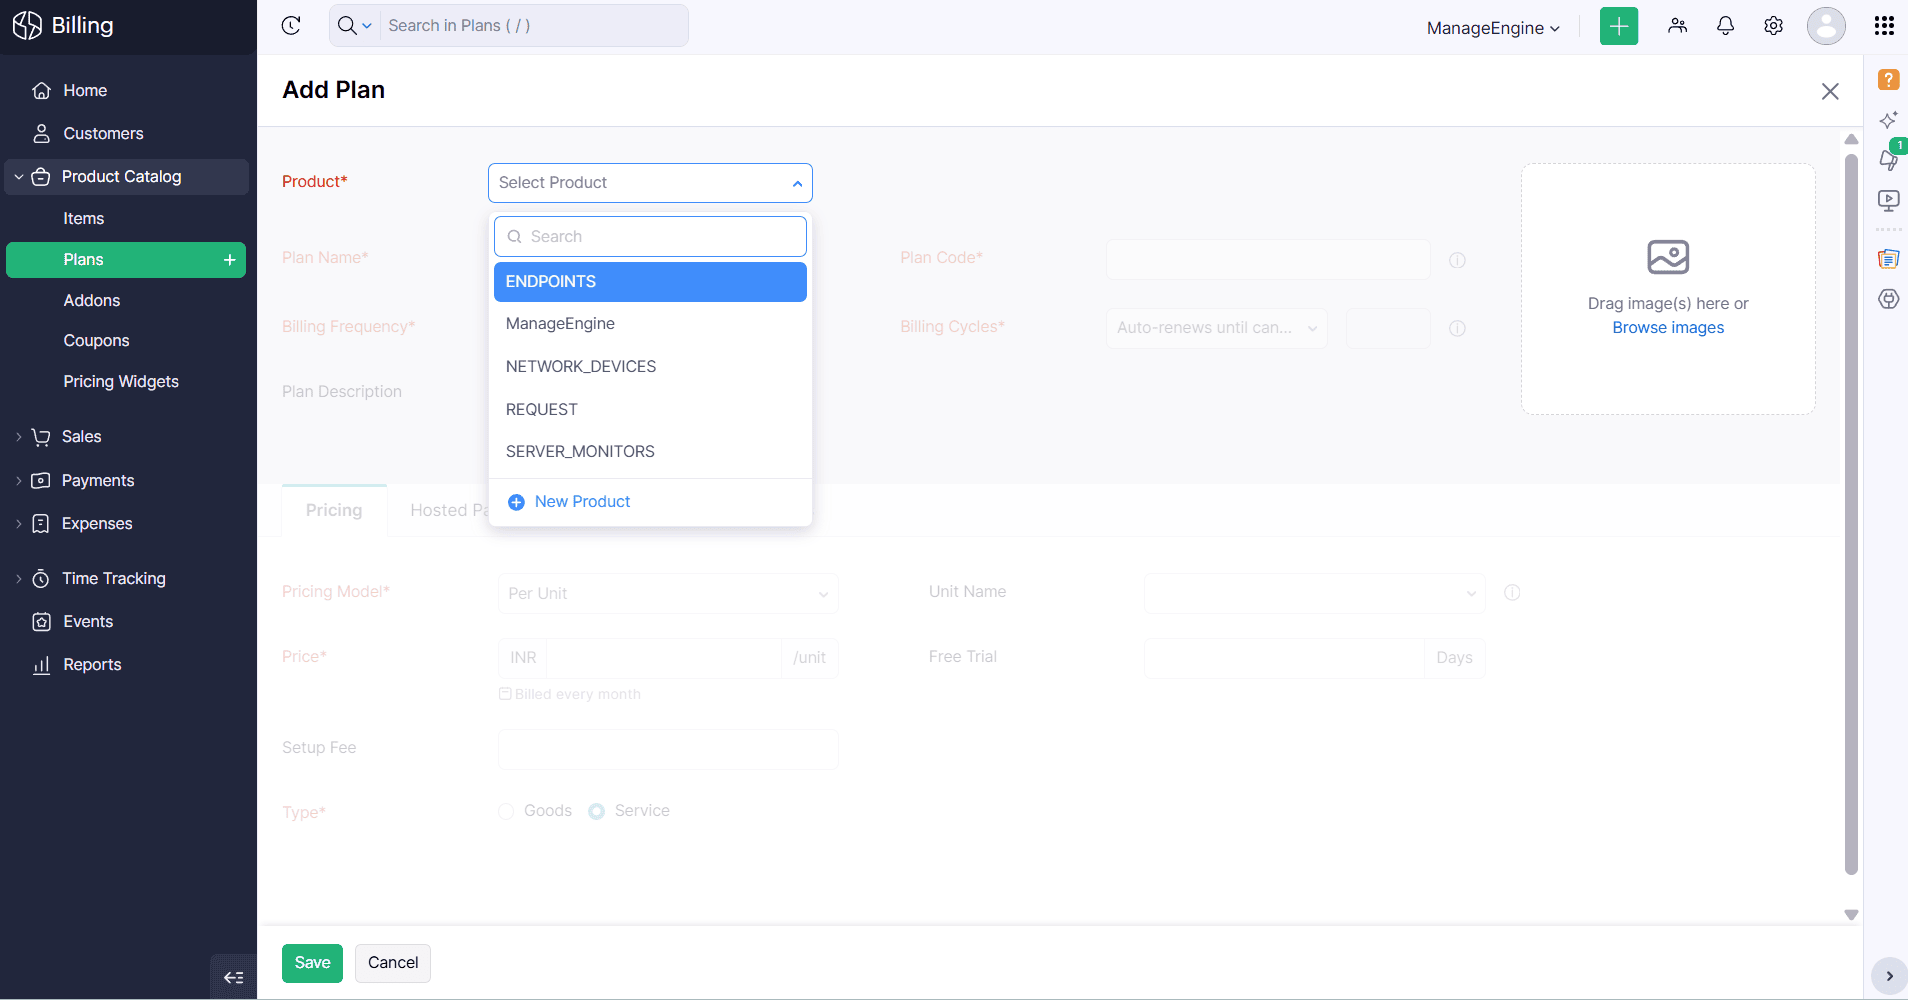This screenshot has height=1000, width=1908.
Task: Click the Unit Name info icon
Action: 1512,593
